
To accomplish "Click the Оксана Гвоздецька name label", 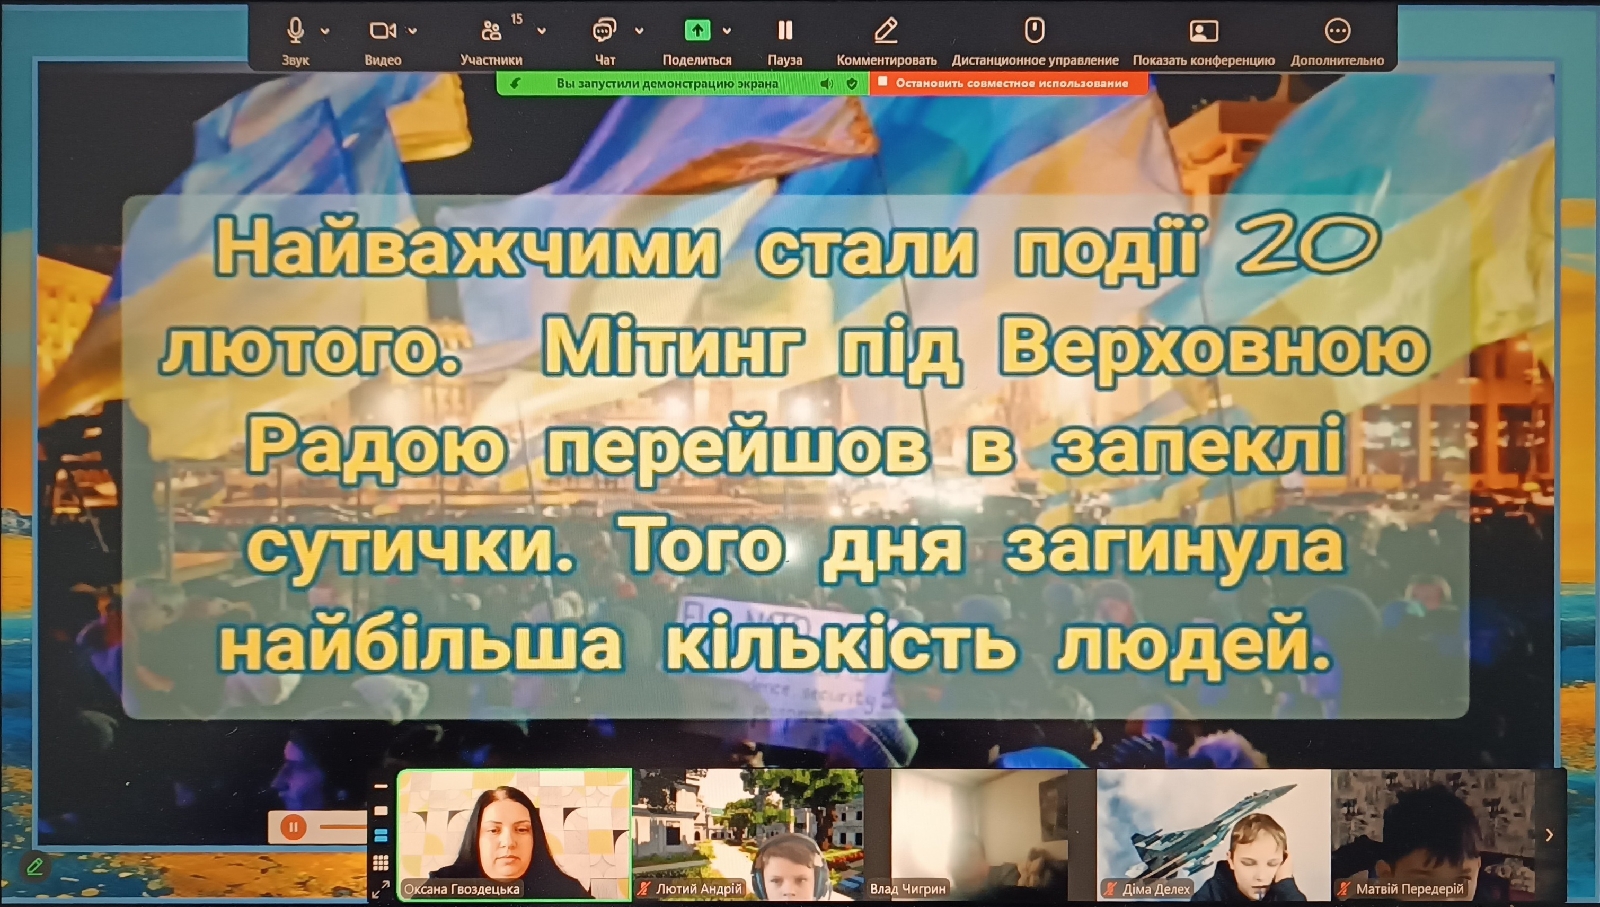I will [x=462, y=888].
